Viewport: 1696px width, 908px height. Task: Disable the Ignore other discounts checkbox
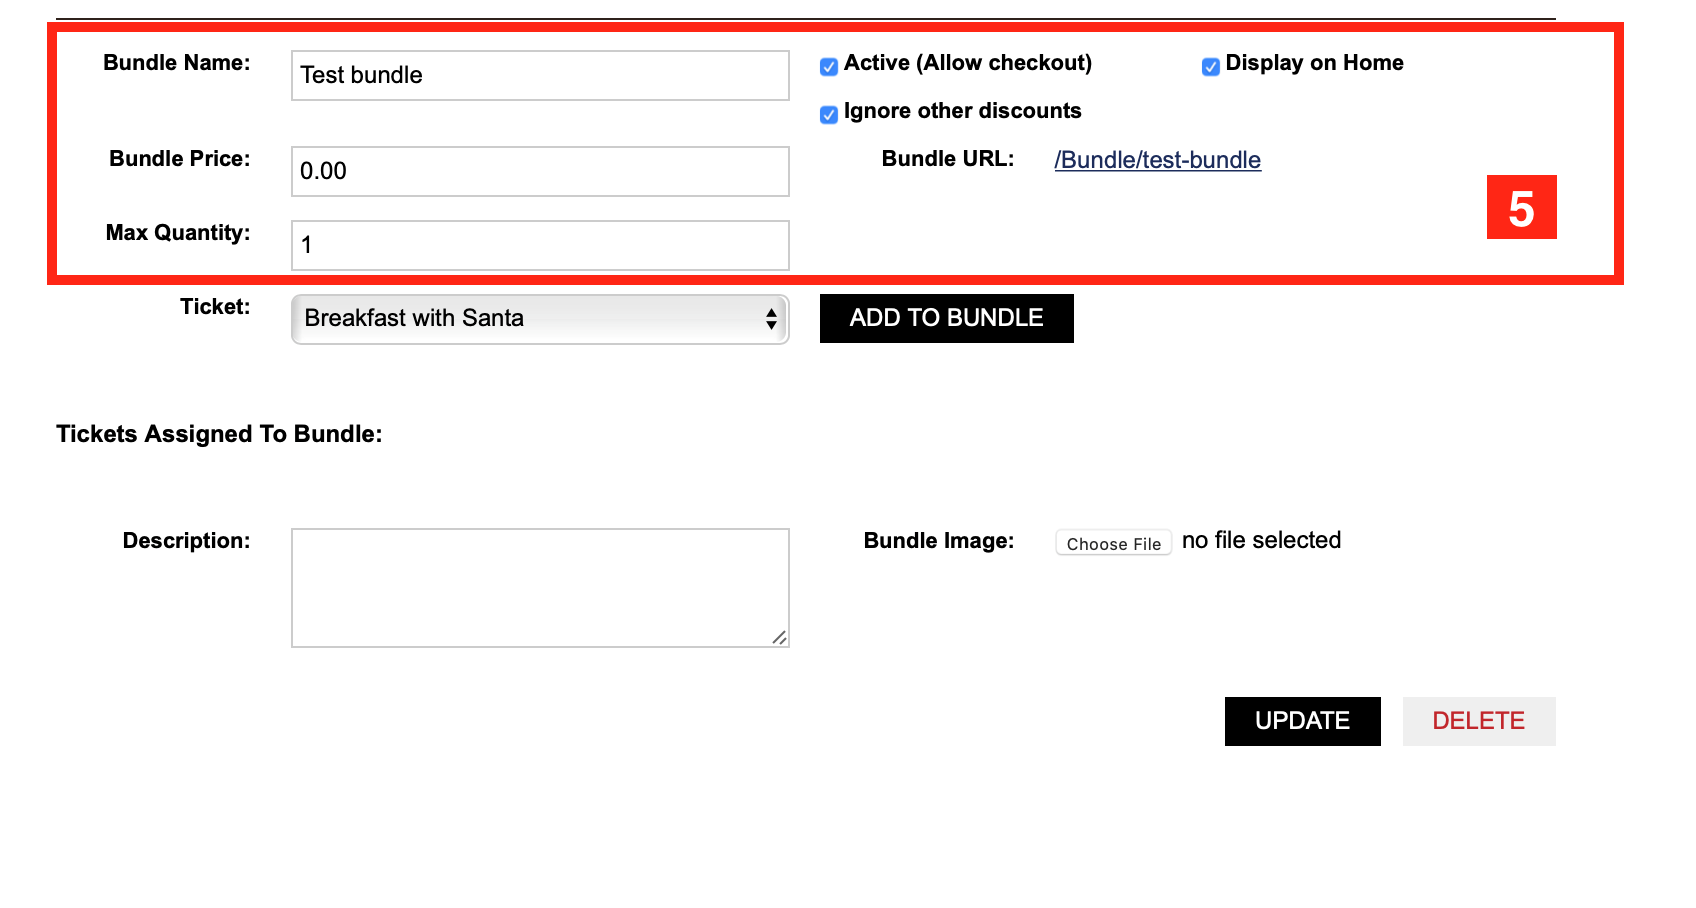tap(829, 115)
